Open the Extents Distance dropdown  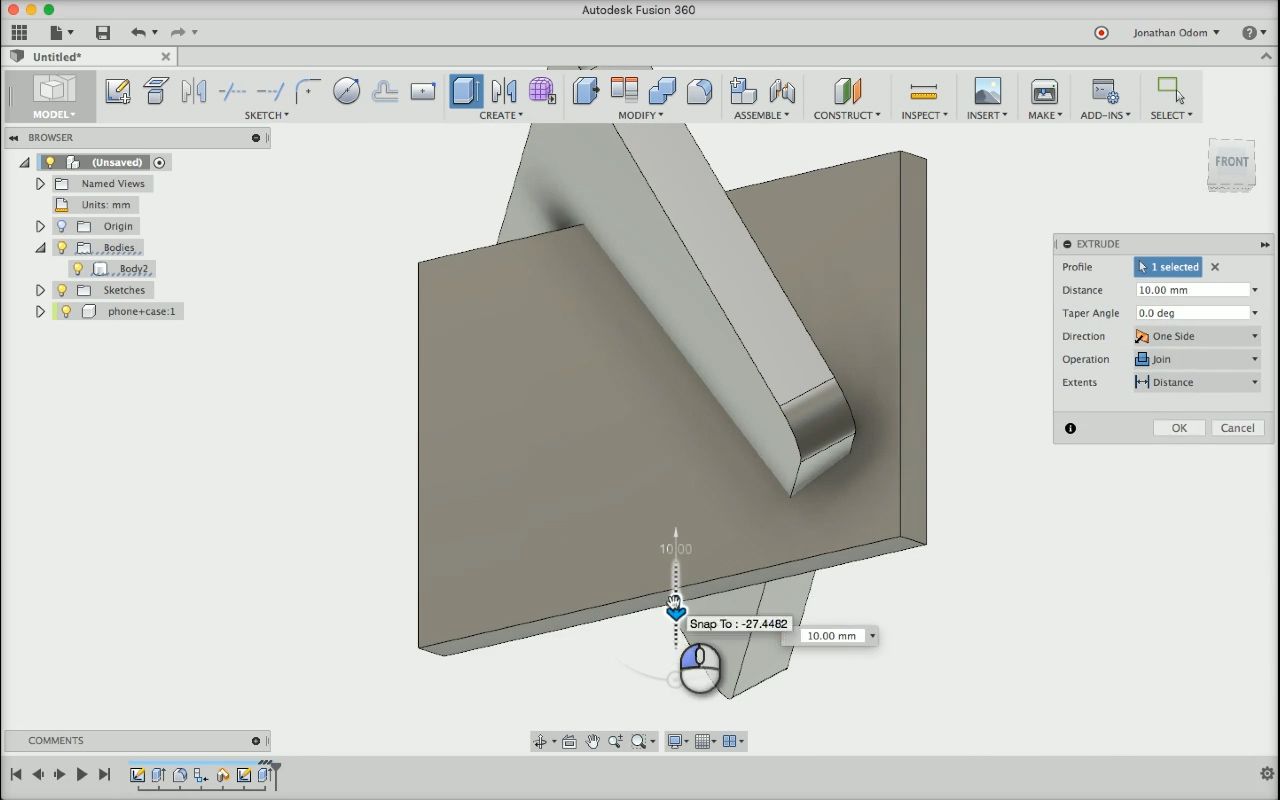[1197, 382]
